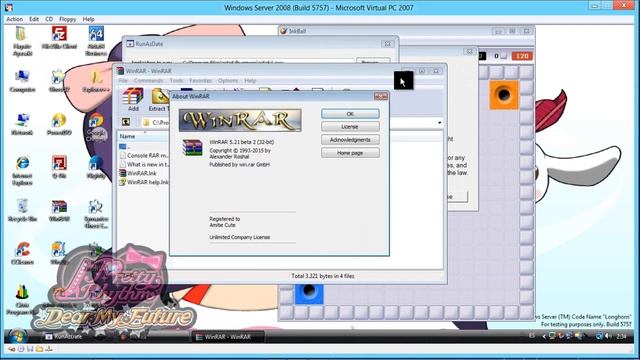The height and width of the screenshot is (360, 640).
Task: Click the WinRAR Add toolbar icon
Action: pyautogui.click(x=133, y=99)
